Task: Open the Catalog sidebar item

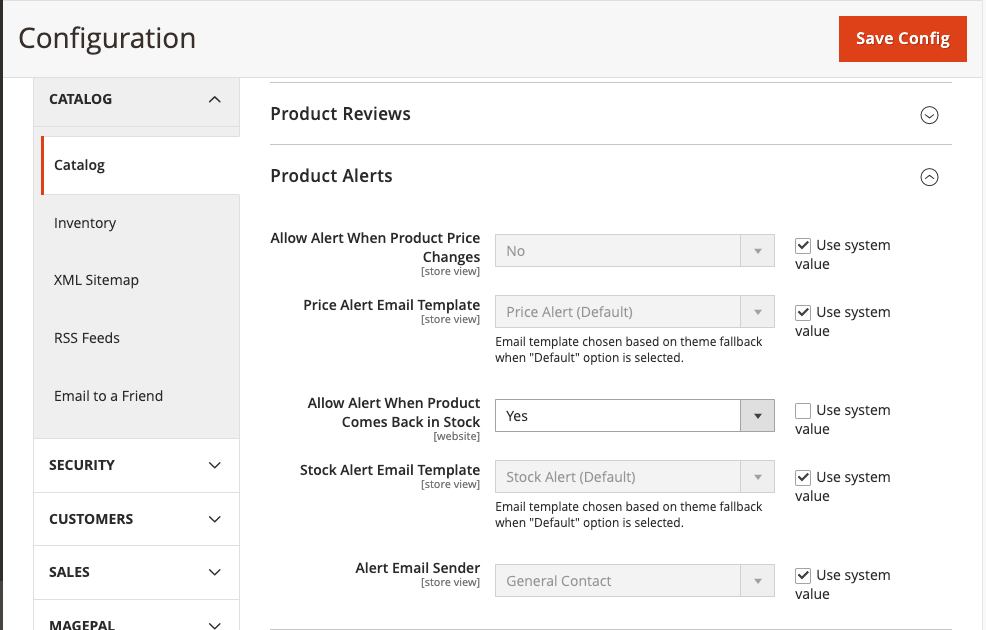Action: click(141, 165)
